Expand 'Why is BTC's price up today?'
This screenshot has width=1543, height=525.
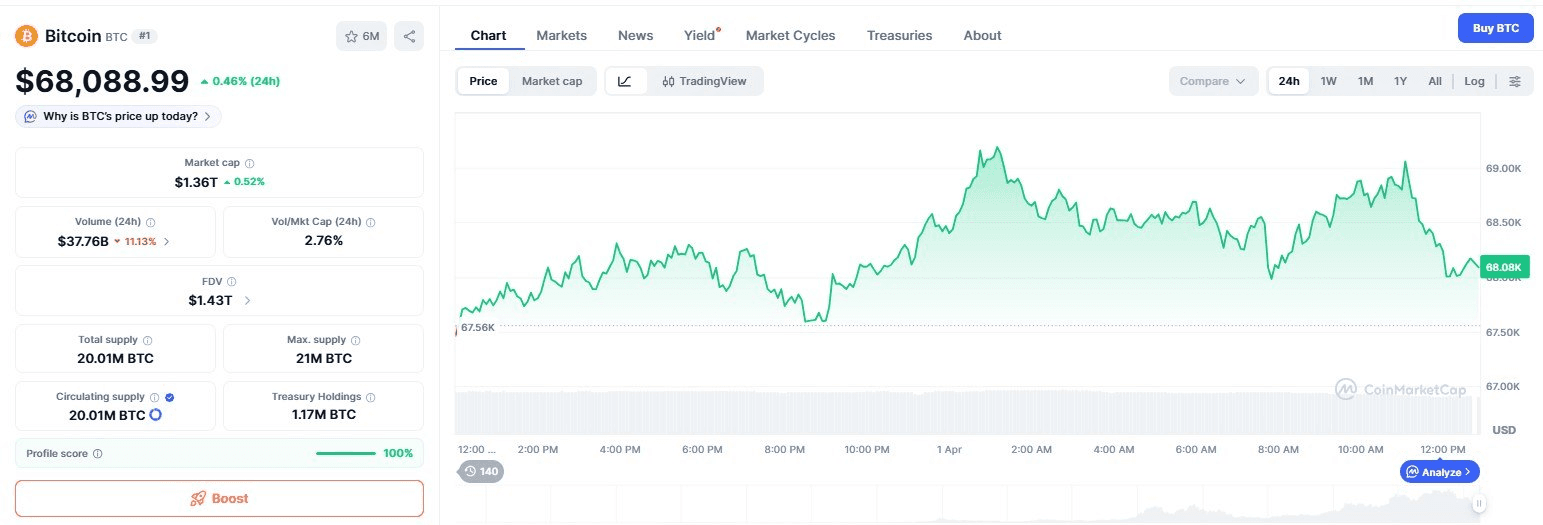point(119,116)
